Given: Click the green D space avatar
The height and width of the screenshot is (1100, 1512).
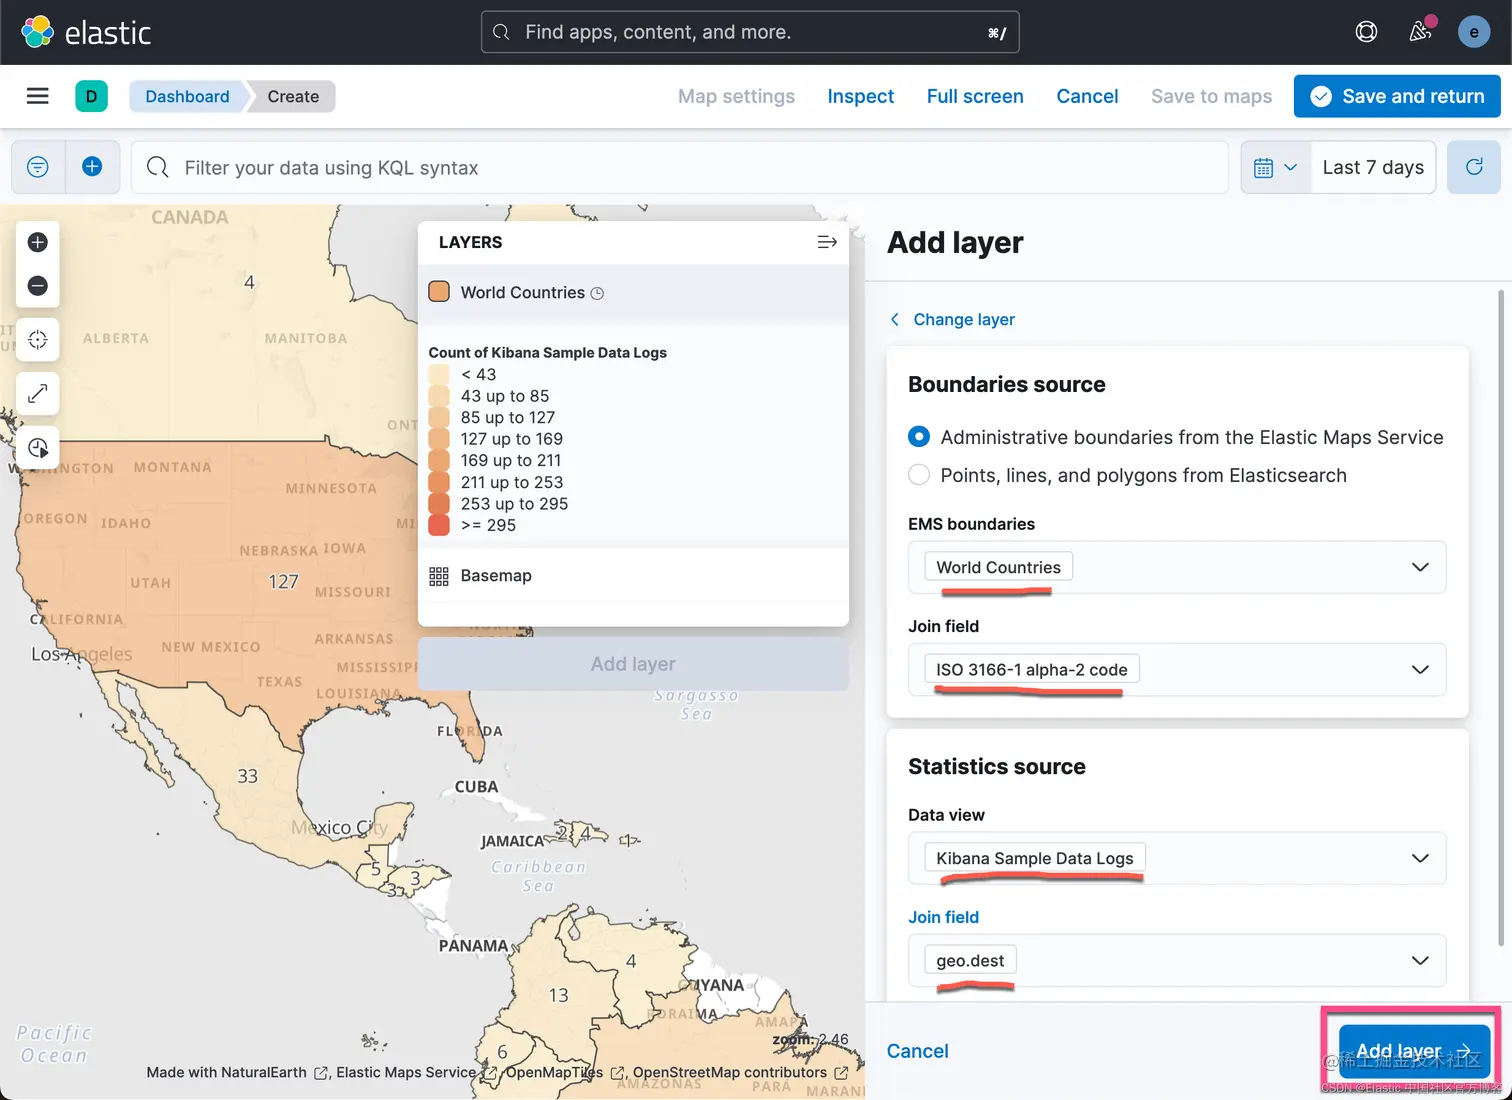Looking at the screenshot, I should pyautogui.click(x=91, y=96).
